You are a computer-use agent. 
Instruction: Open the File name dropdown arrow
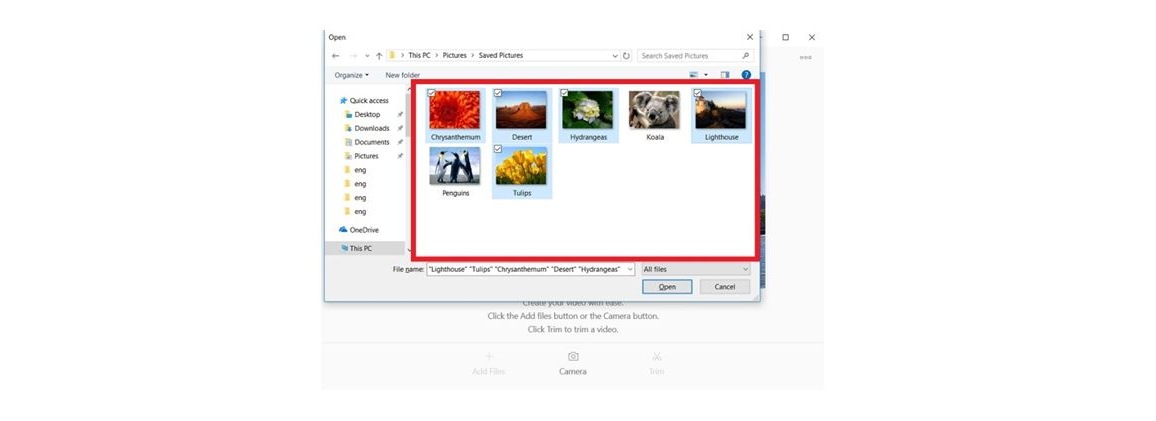pos(630,270)
